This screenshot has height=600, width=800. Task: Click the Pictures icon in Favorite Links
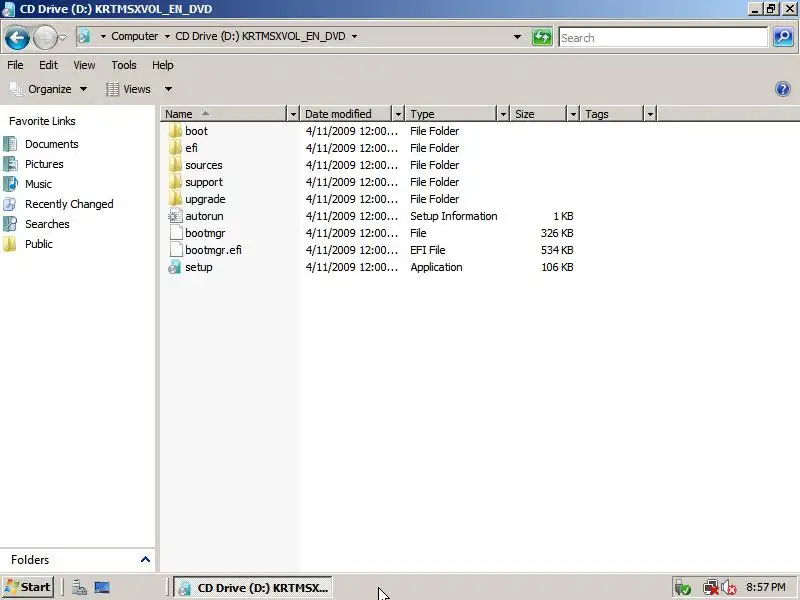[10, 164]
